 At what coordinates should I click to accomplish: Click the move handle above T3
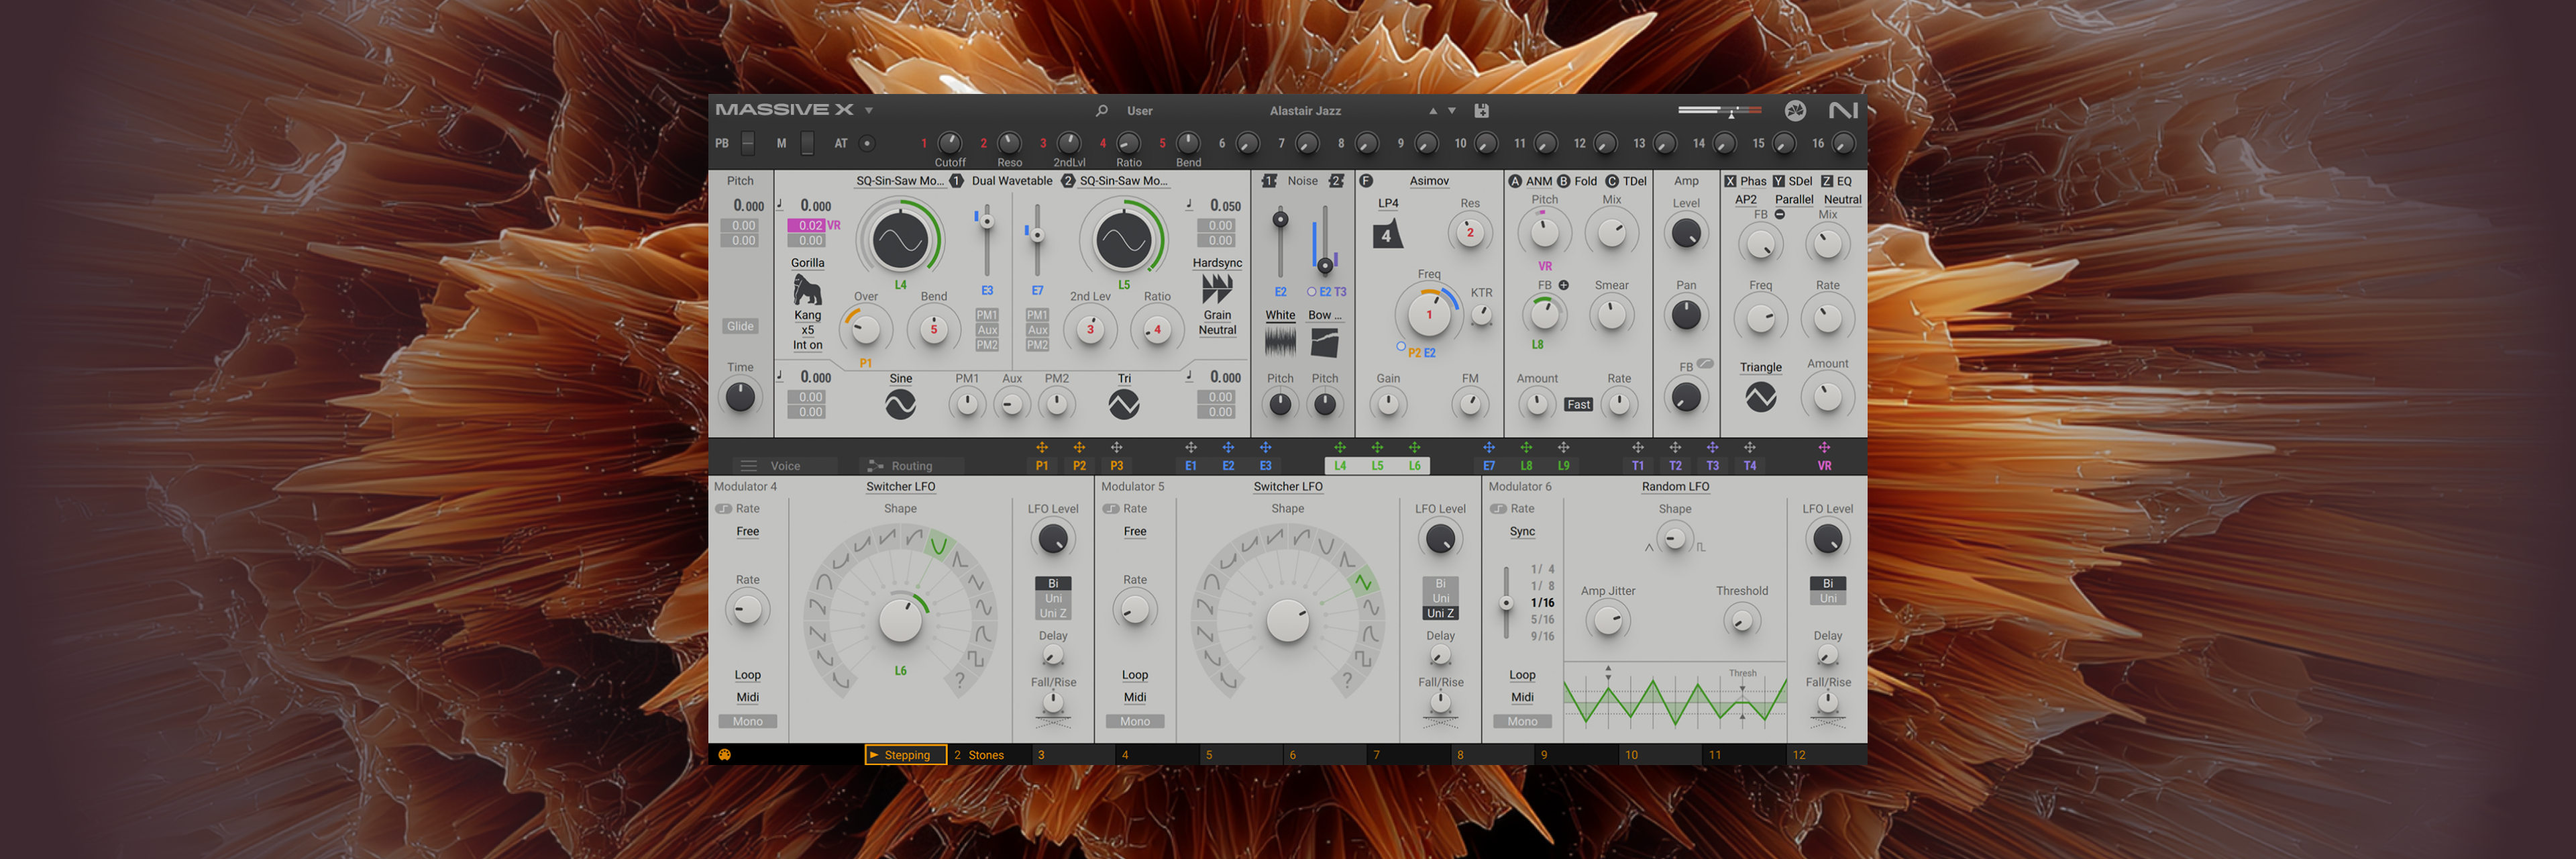(1712, 447)
